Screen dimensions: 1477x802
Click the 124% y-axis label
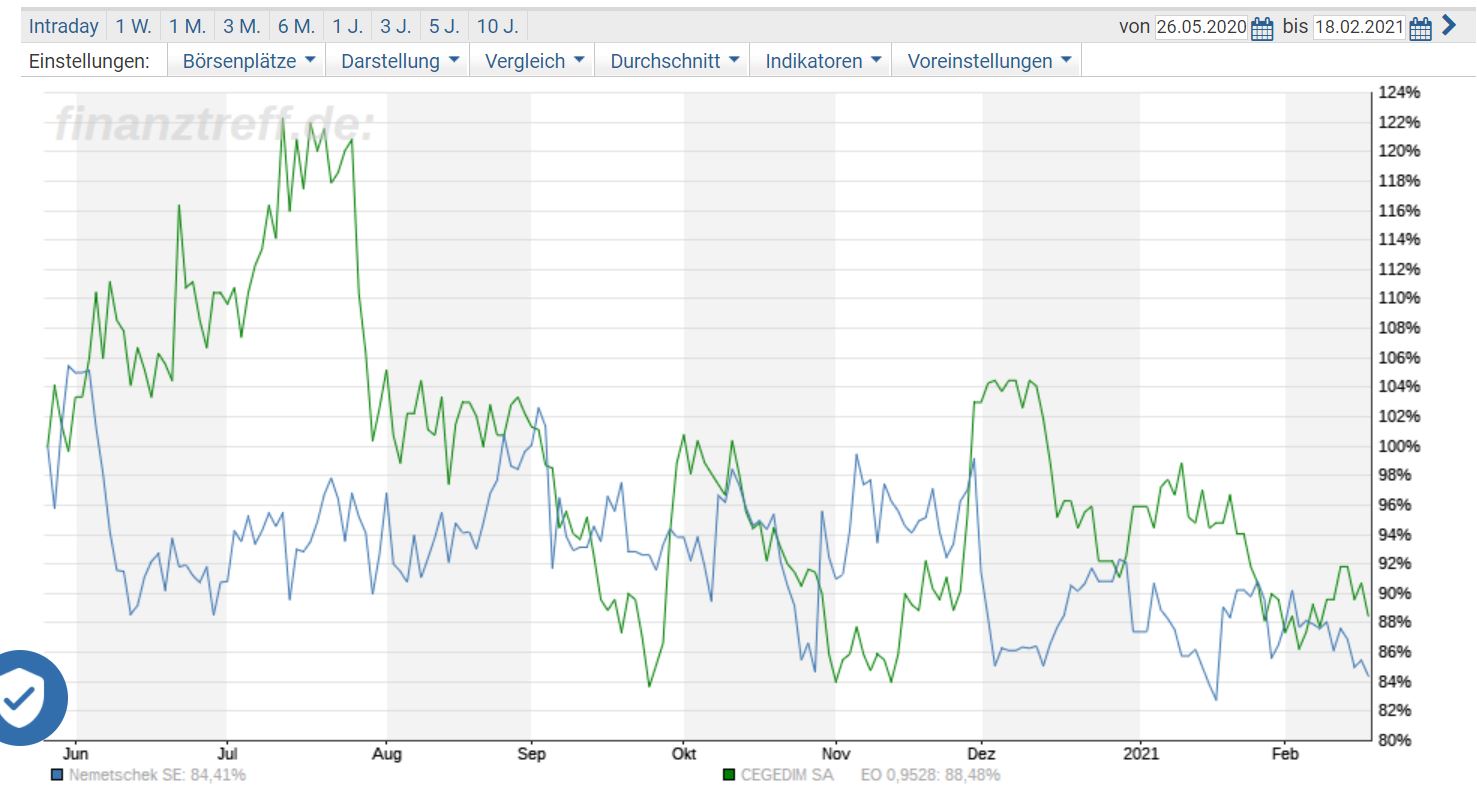coord(1399,93)
